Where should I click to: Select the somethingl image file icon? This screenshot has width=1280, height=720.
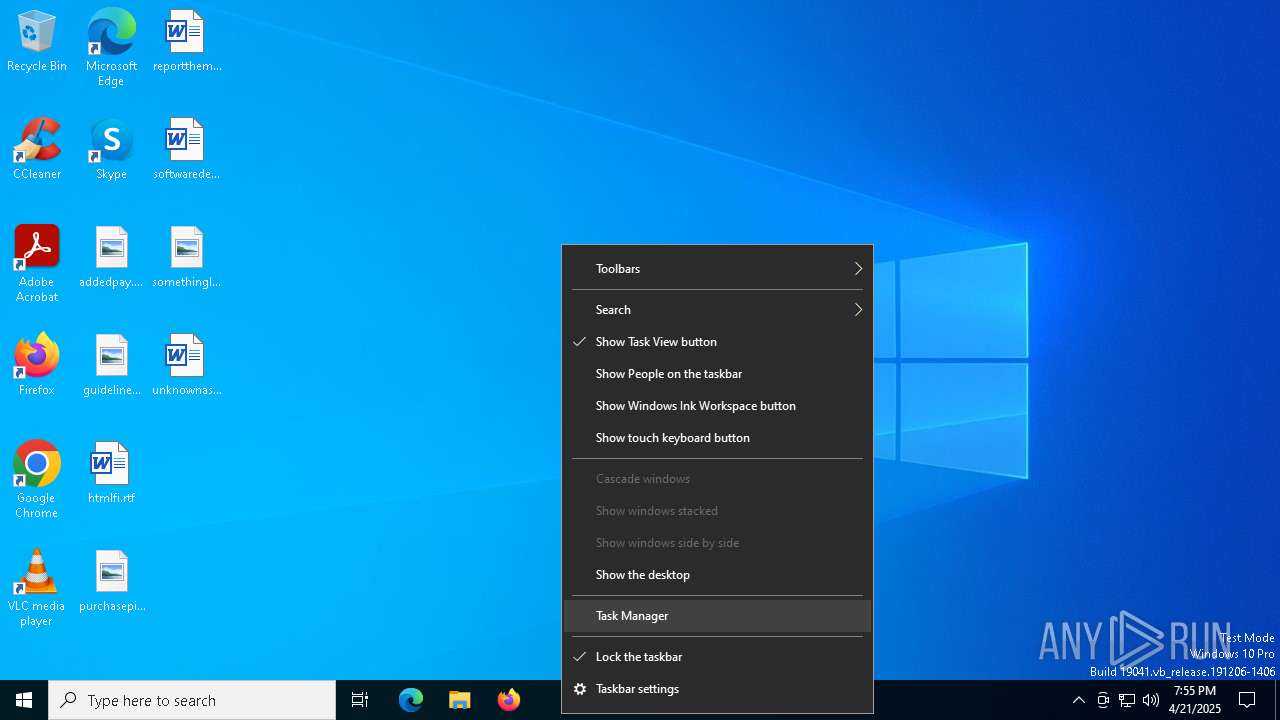click(x=187, y=258)
